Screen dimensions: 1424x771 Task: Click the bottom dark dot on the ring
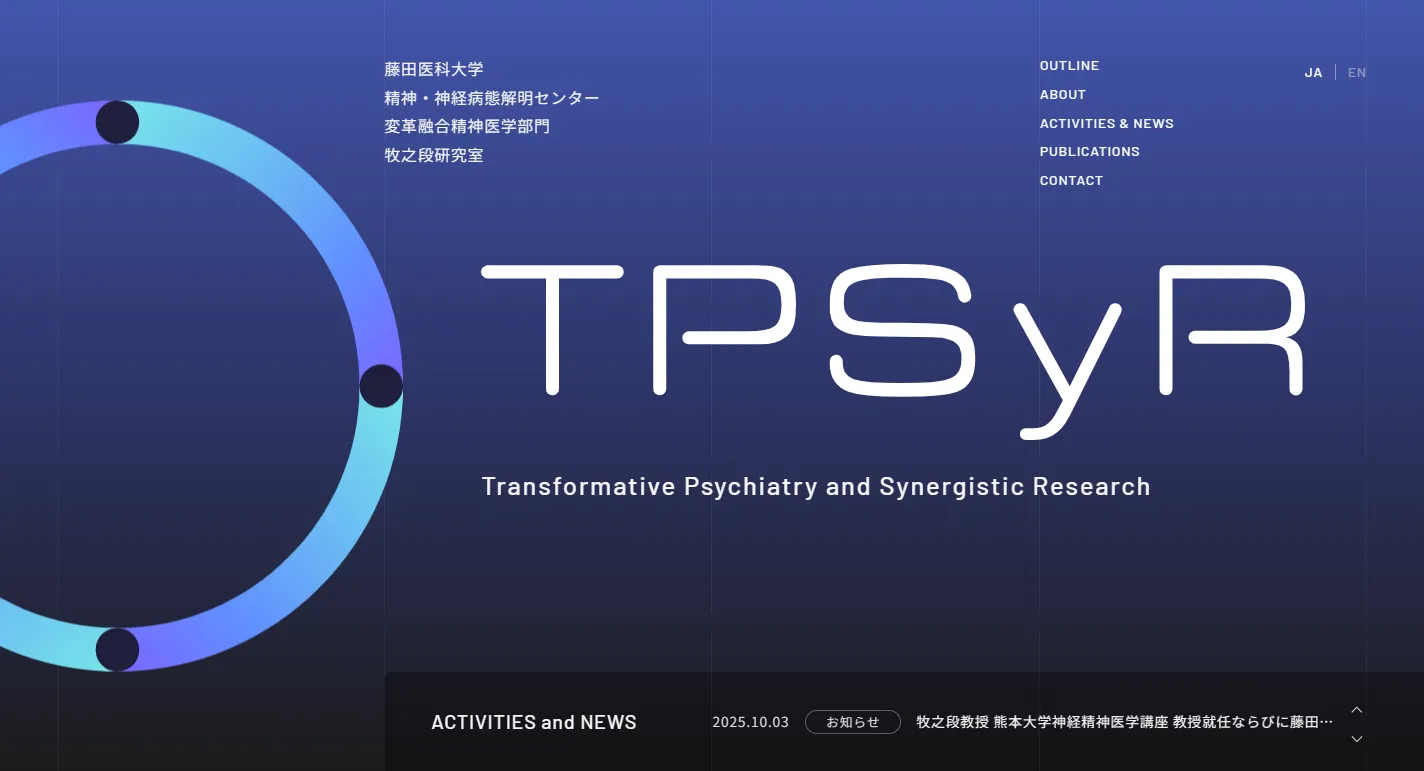coord(117,650)
